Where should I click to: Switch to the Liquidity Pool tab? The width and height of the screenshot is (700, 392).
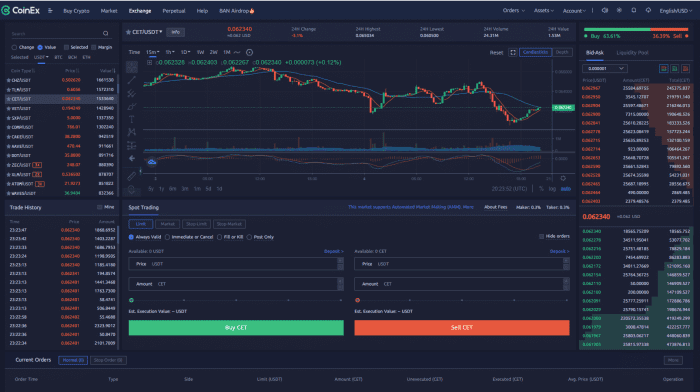632,53
